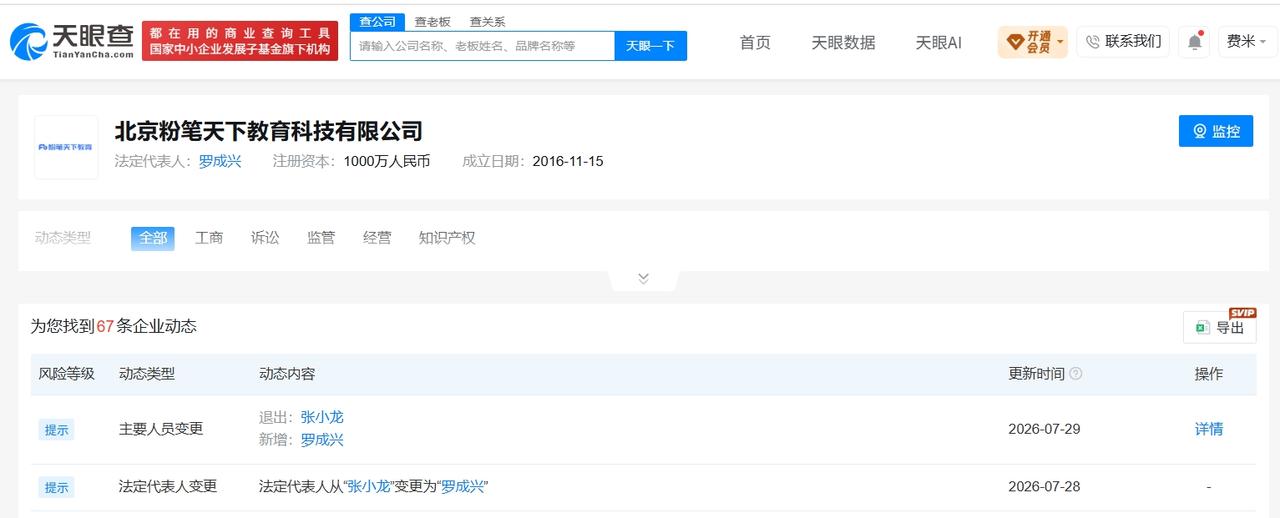Filter activity by 知识产权
The image size is (1280, 518).
pos(447,238)
